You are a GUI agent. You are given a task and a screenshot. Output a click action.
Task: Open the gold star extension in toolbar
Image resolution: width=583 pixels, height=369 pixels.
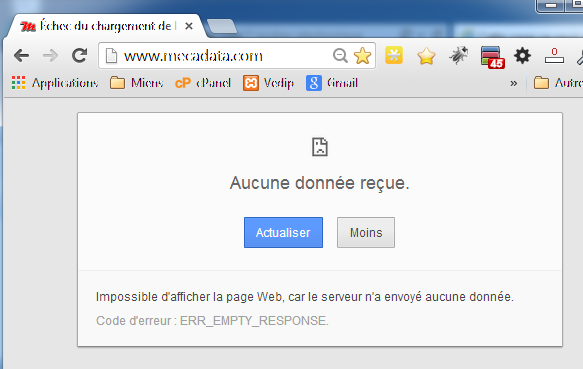426,56
